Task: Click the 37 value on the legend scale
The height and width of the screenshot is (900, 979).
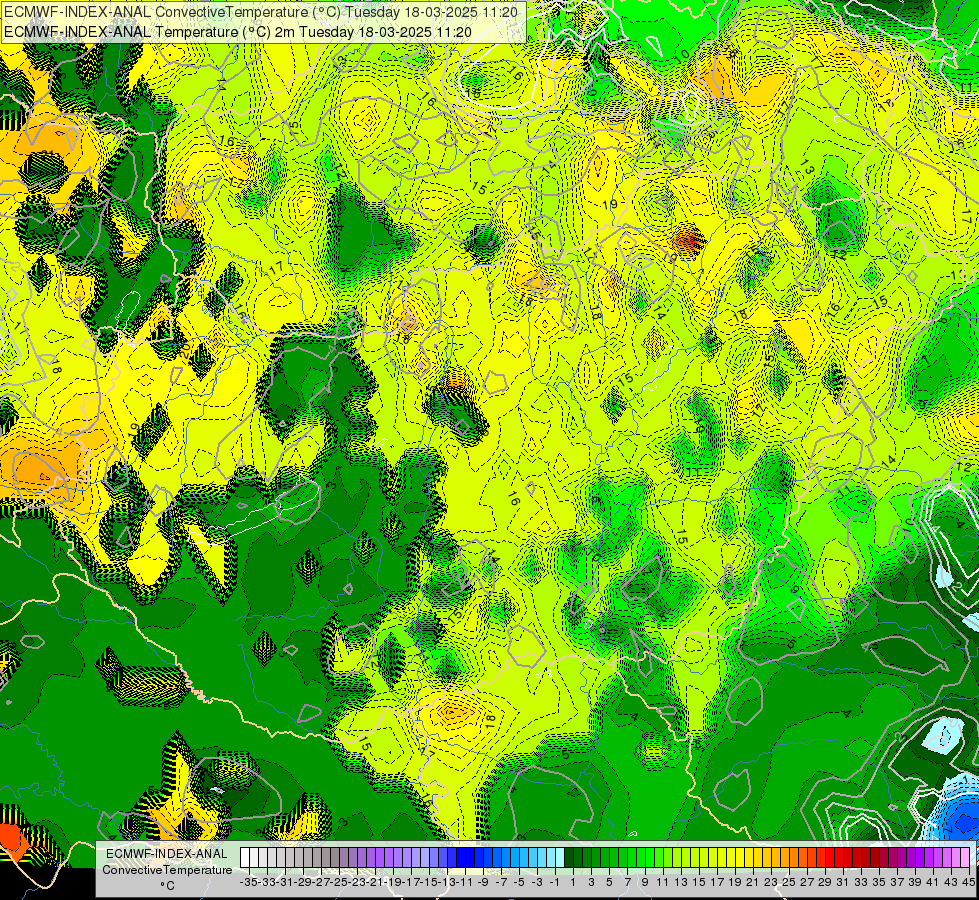Action: pos(897,883)
